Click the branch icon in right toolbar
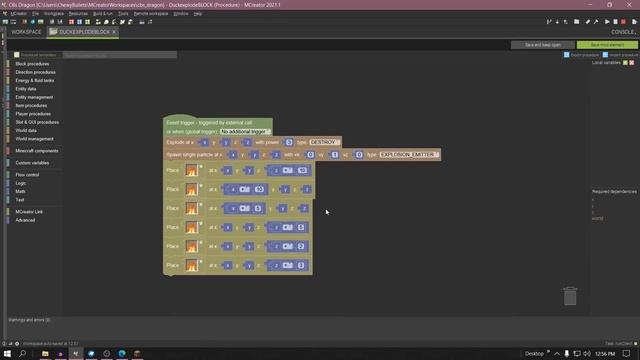 point(549,22)
